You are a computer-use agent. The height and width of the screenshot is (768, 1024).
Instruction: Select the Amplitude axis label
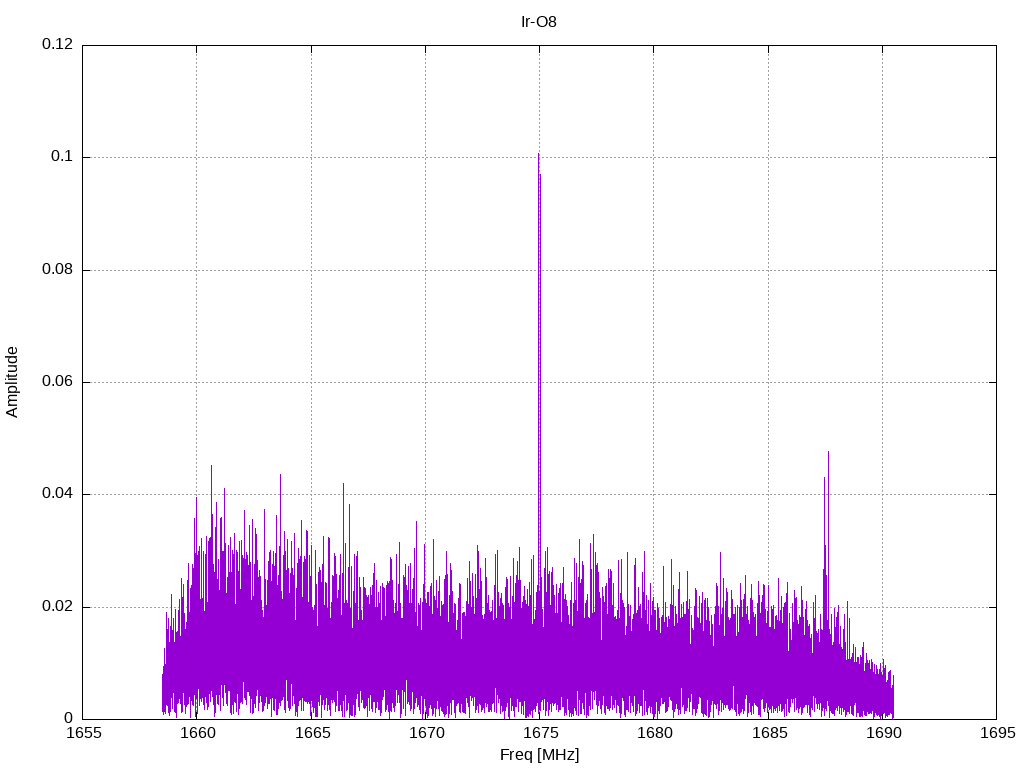12,382
